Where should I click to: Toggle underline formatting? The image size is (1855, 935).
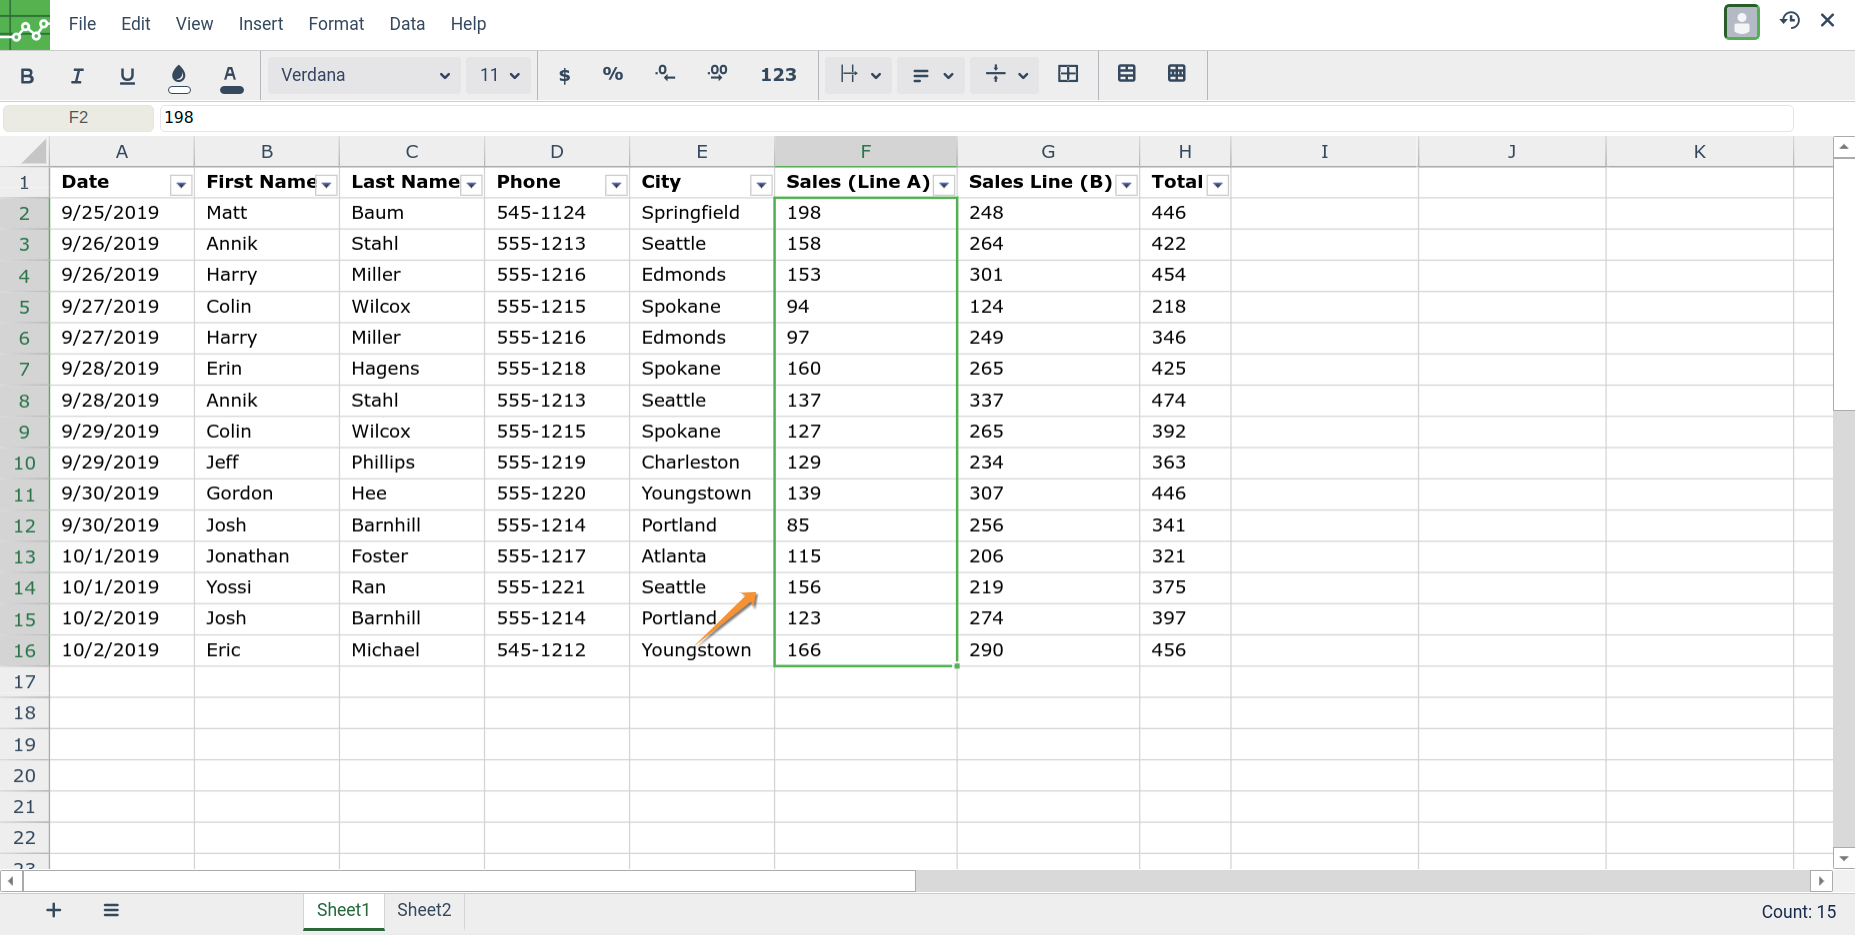[x=127, y=75]
